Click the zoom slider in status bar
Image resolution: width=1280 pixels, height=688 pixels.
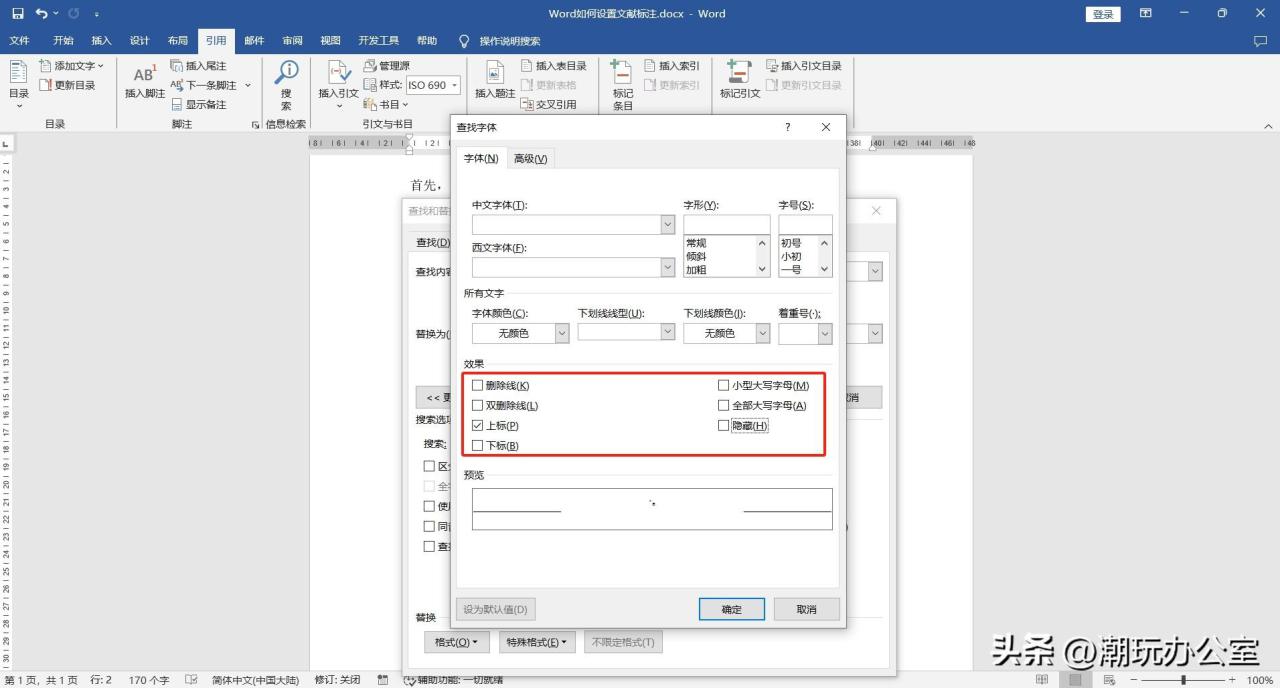[x=1185, y=680]
